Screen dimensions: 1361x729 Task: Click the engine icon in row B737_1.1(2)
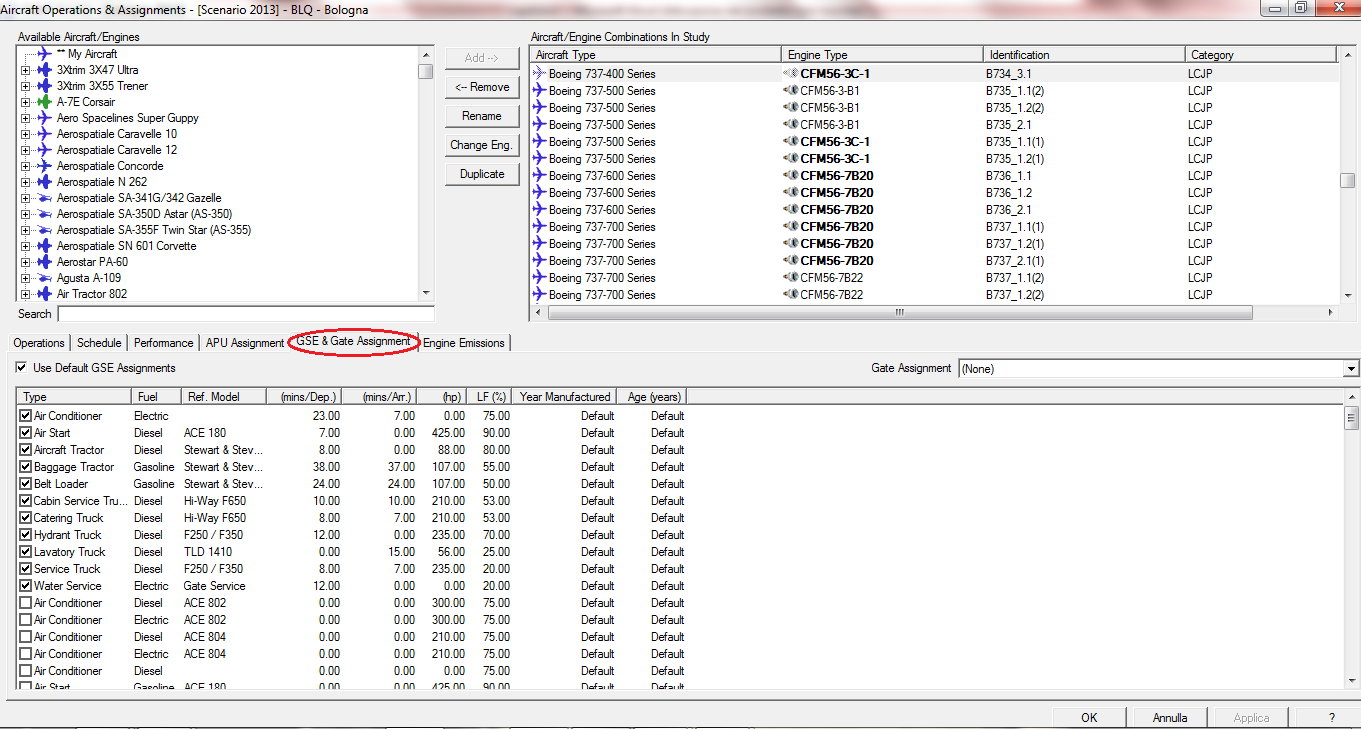click(790, 277)
